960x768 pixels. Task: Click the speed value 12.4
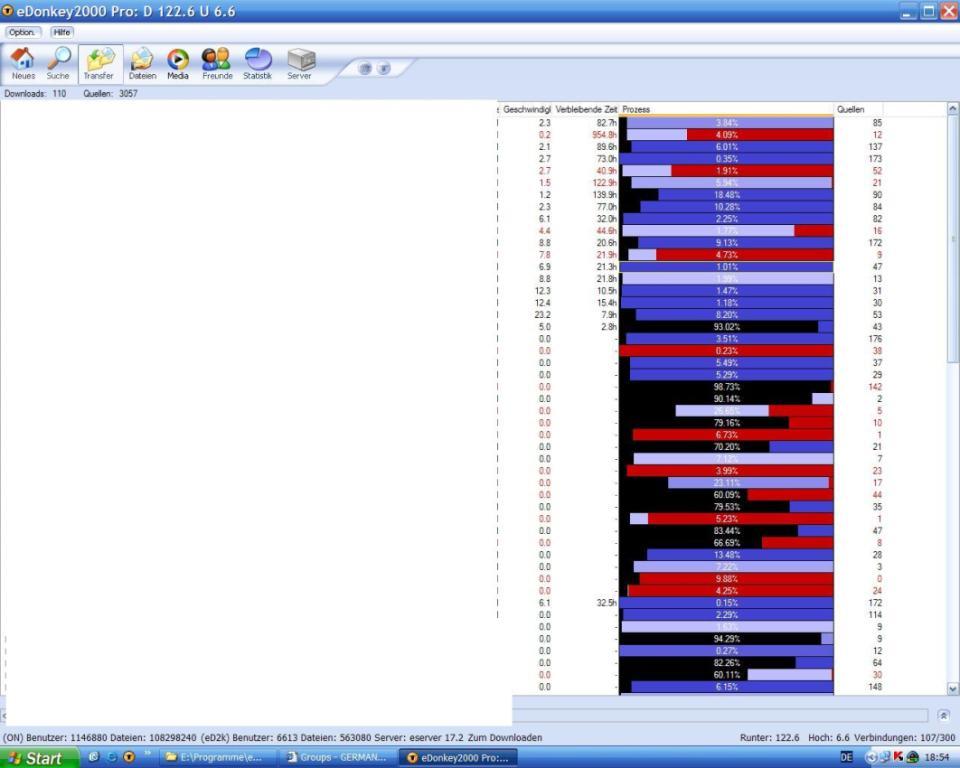[x=542, y=303]
